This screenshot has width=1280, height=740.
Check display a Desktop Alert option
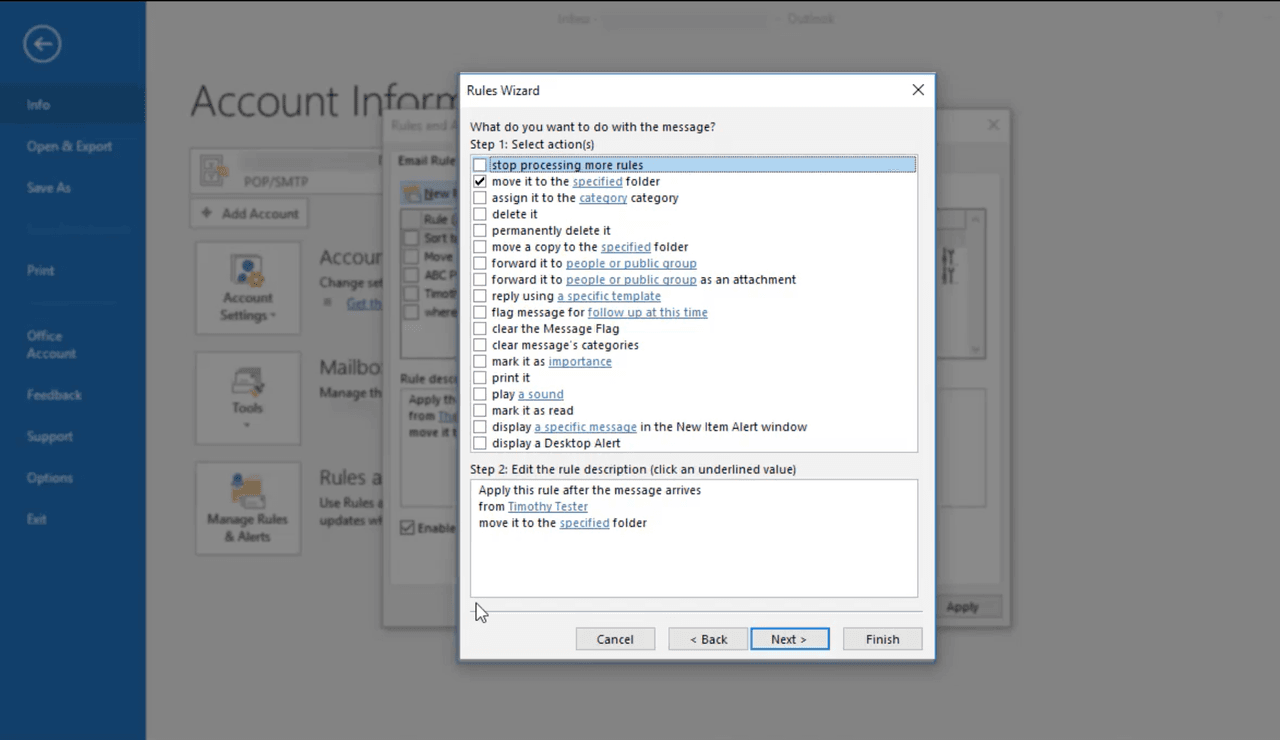click(x=480, y=443)
